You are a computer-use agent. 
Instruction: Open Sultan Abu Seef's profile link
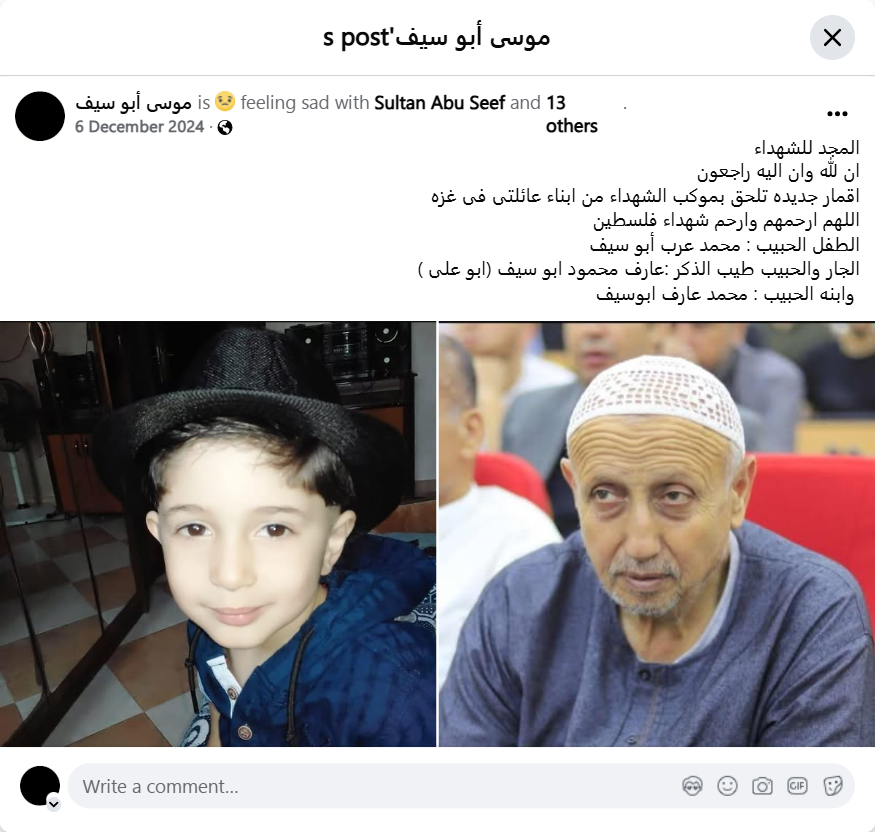[439, 103]
